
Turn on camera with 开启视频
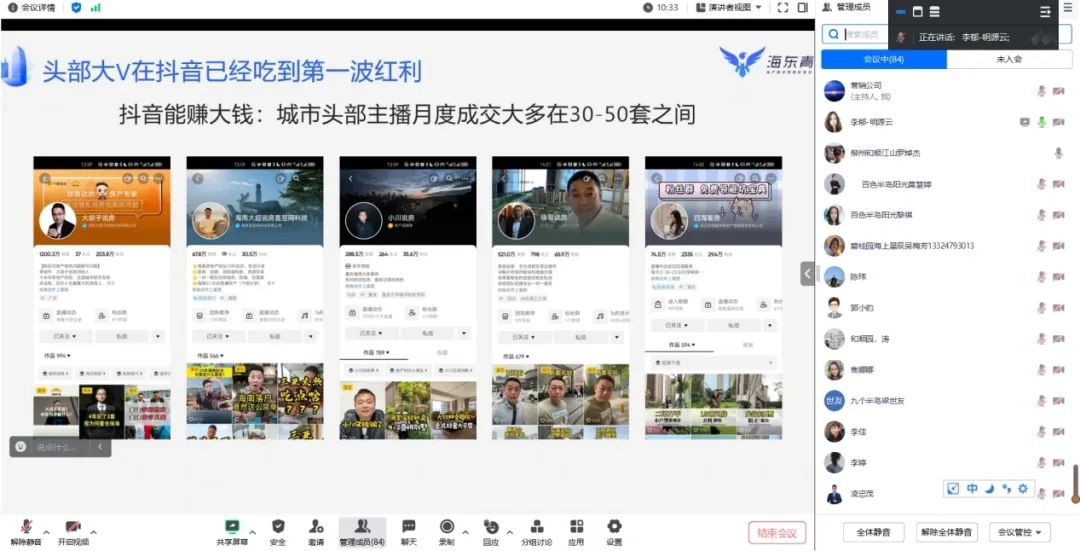73,526
